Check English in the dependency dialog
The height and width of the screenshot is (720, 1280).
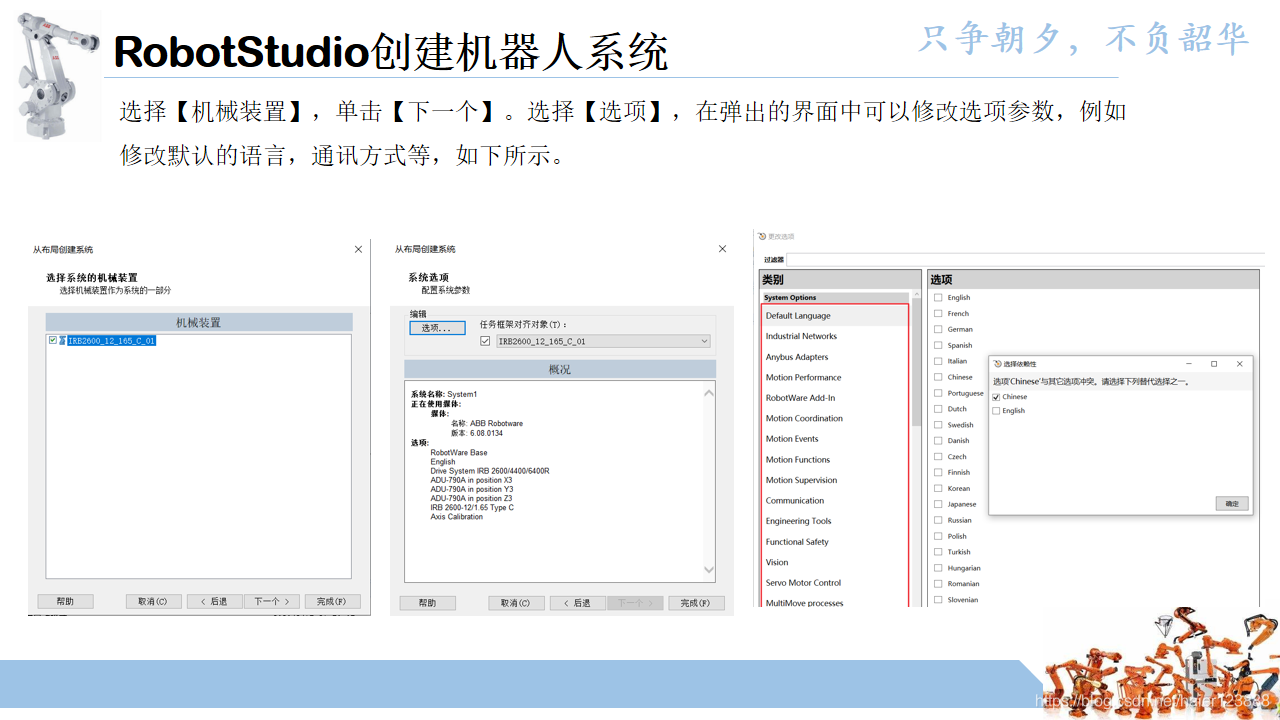(x=996, y=411)
